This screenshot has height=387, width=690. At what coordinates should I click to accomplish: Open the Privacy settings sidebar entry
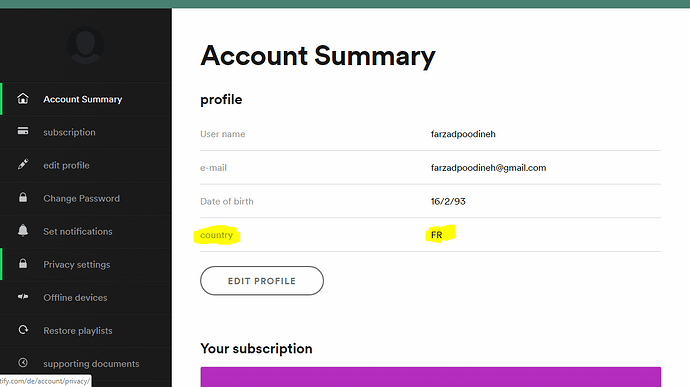[x=86, y=264]
